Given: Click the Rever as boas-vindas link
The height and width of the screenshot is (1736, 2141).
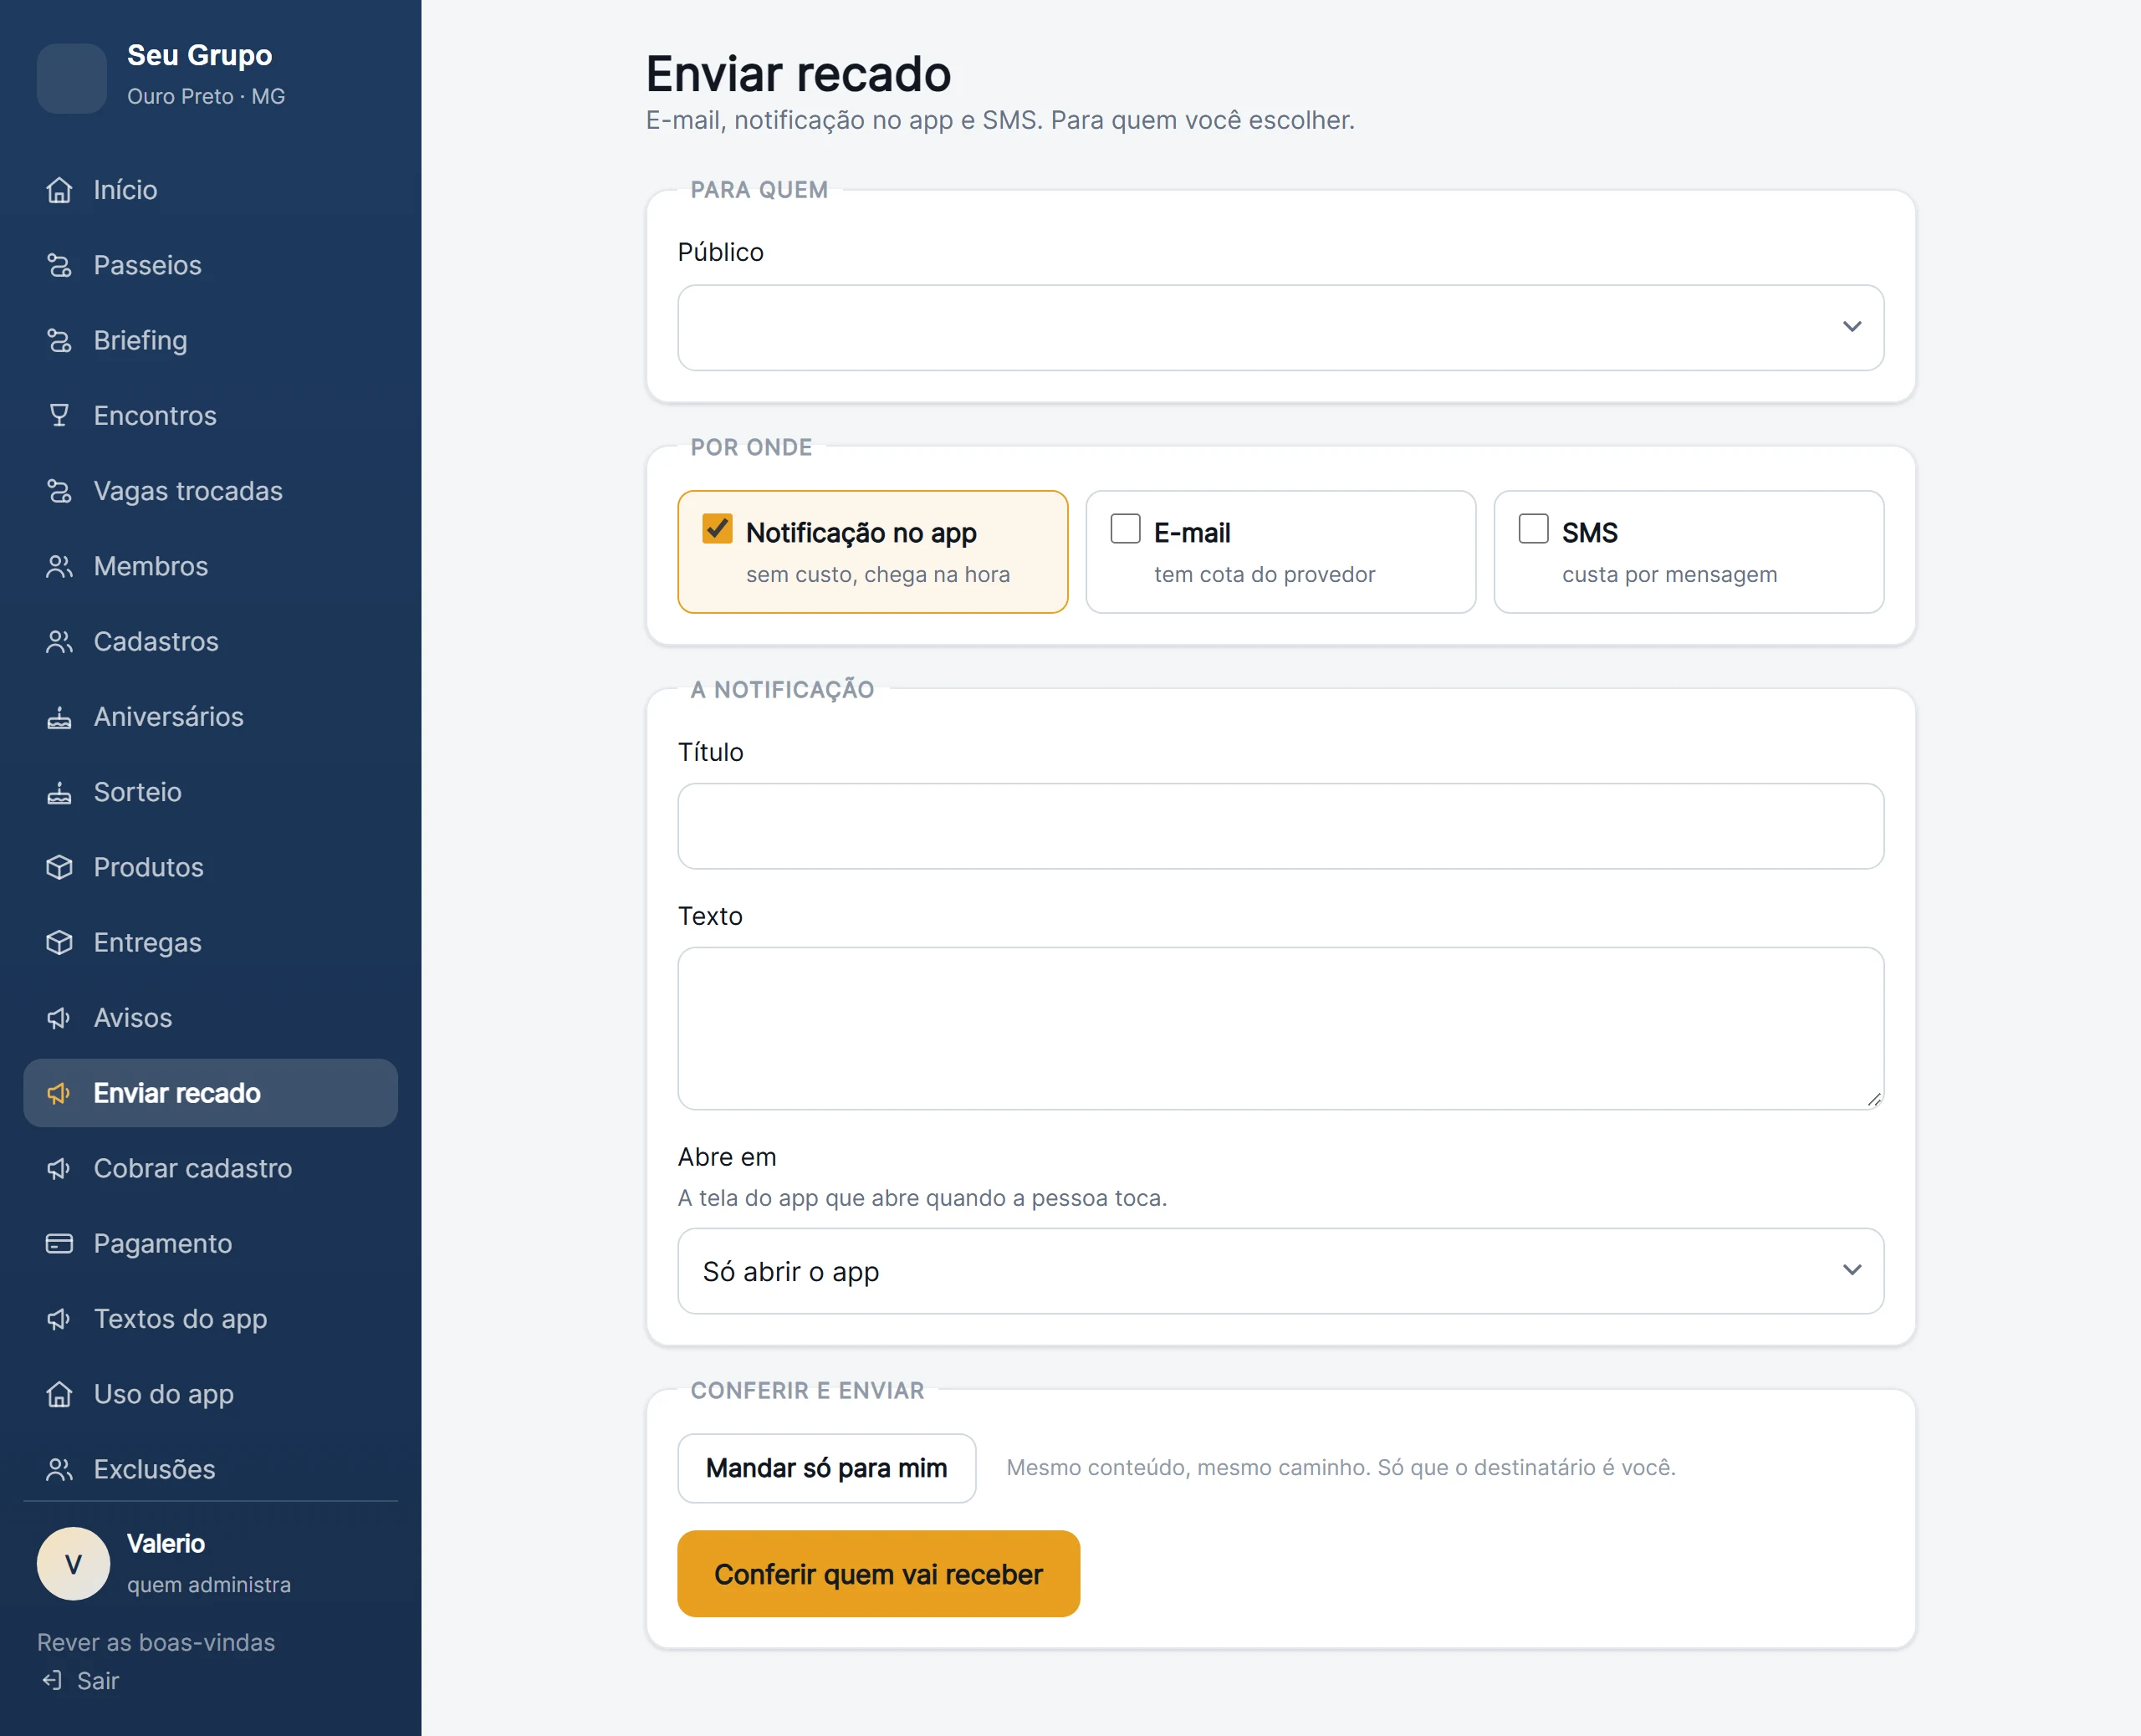Looking at the screenshot, I should (156, 1643).
